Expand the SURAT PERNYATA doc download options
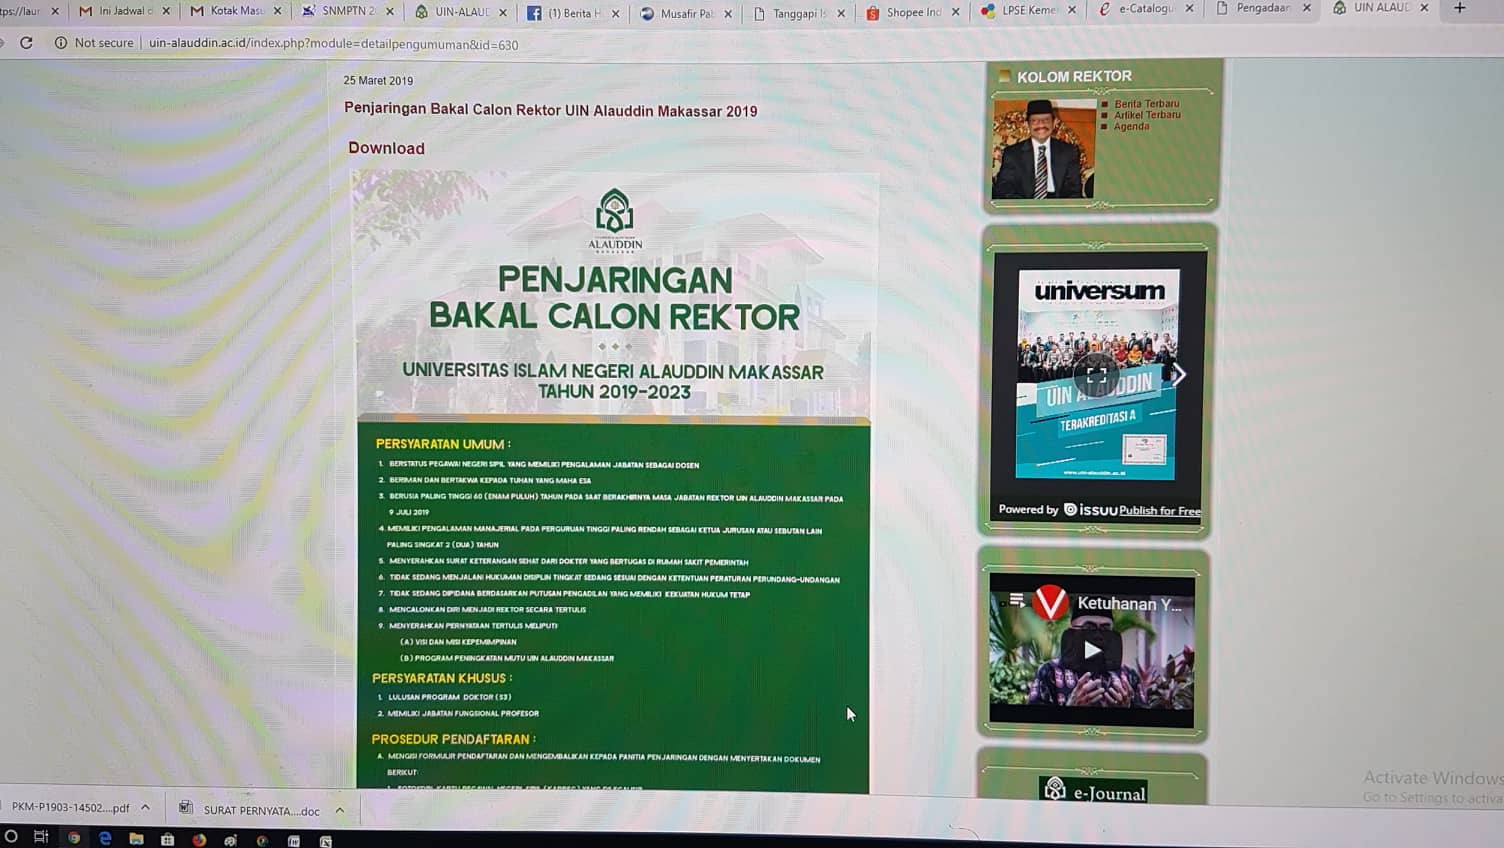The height and width of the screenshot is (848, 1504). point(338,811)
